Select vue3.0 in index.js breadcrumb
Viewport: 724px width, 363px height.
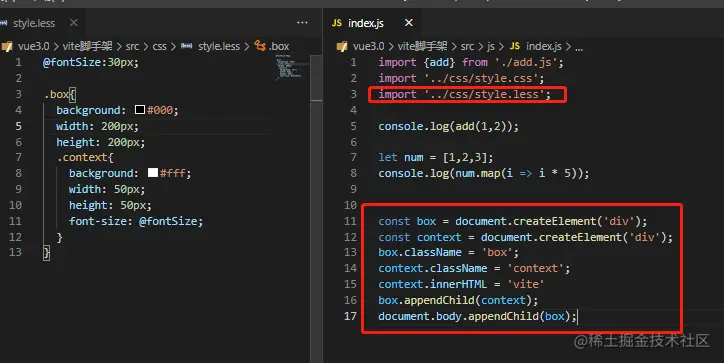pos(368,46)
